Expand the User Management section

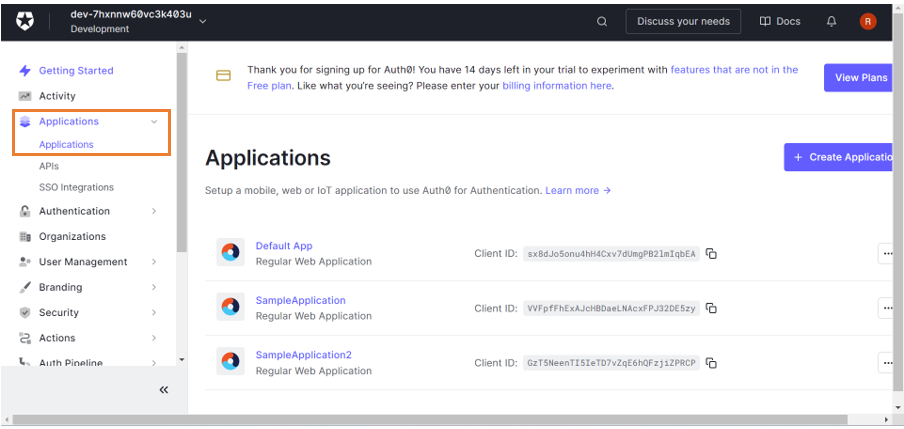83,262
